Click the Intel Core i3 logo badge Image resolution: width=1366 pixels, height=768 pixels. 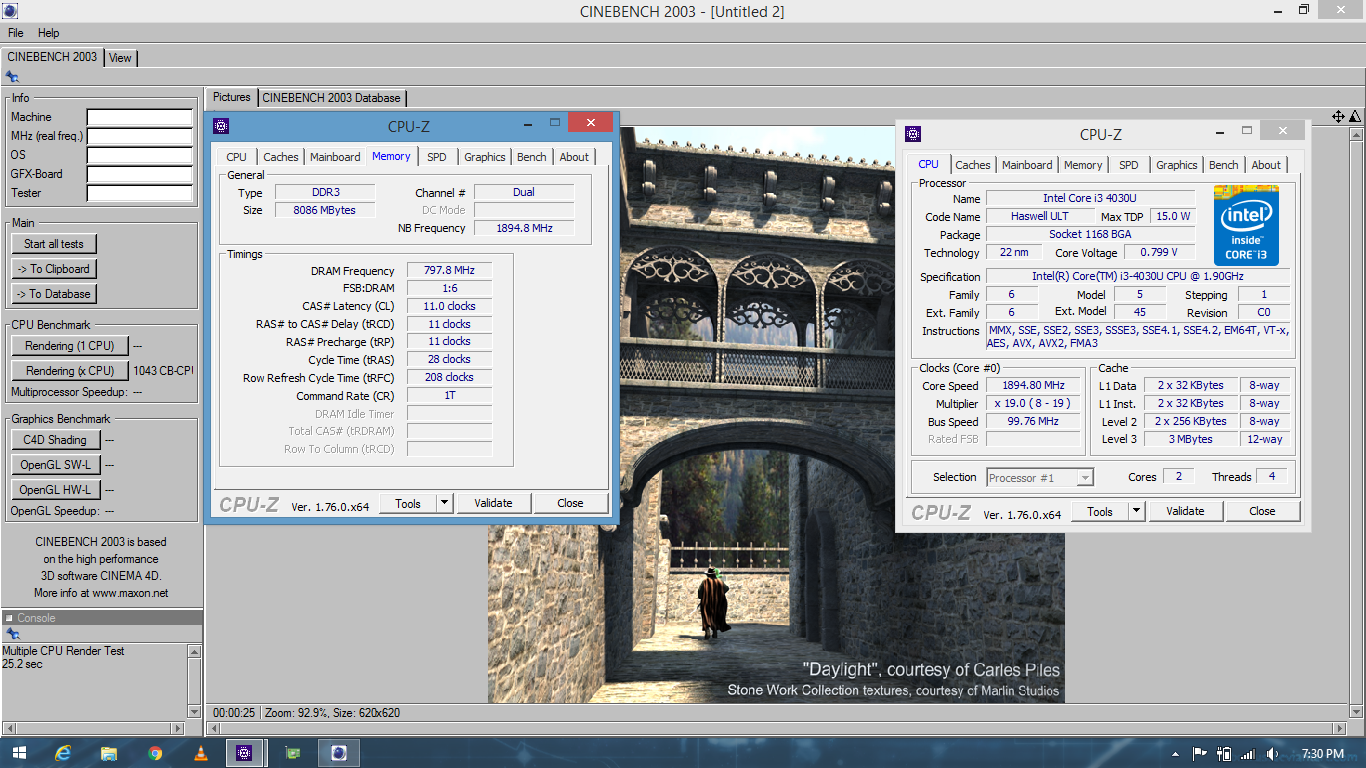coord(1246,225)
